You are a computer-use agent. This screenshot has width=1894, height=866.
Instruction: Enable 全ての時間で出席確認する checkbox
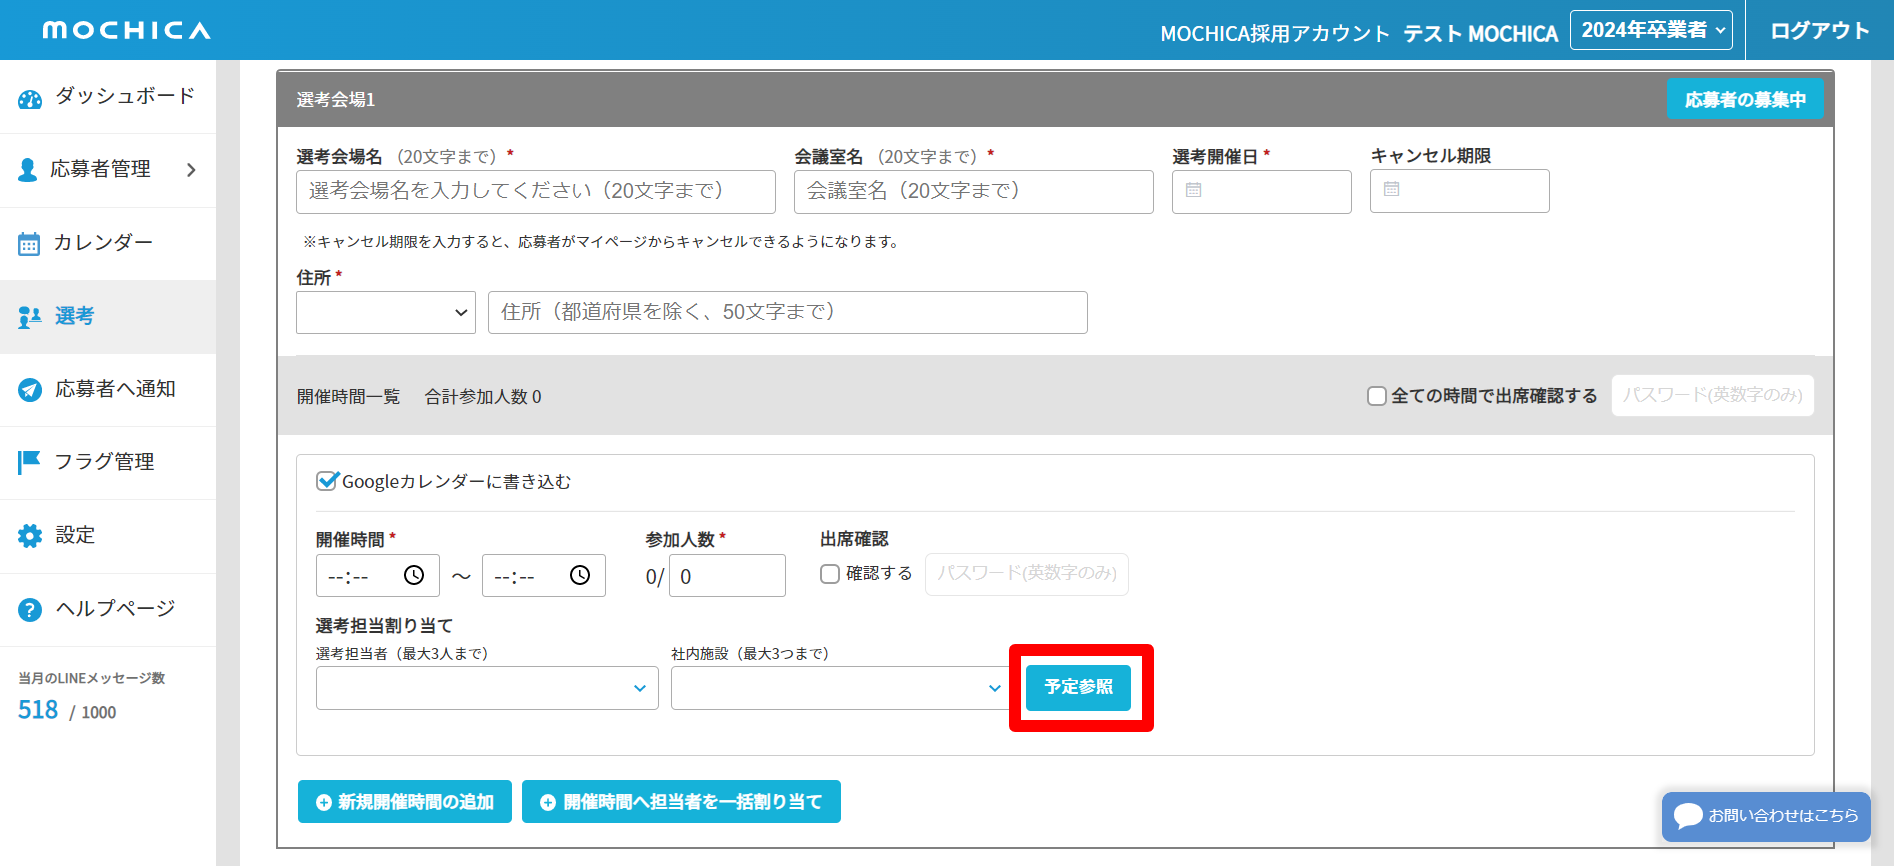coord(1377,396)
